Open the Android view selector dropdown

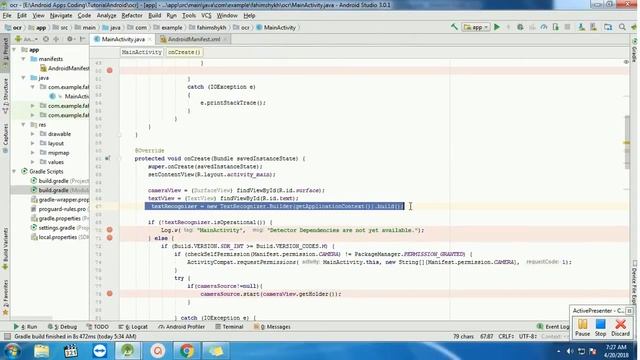[26, 39]
